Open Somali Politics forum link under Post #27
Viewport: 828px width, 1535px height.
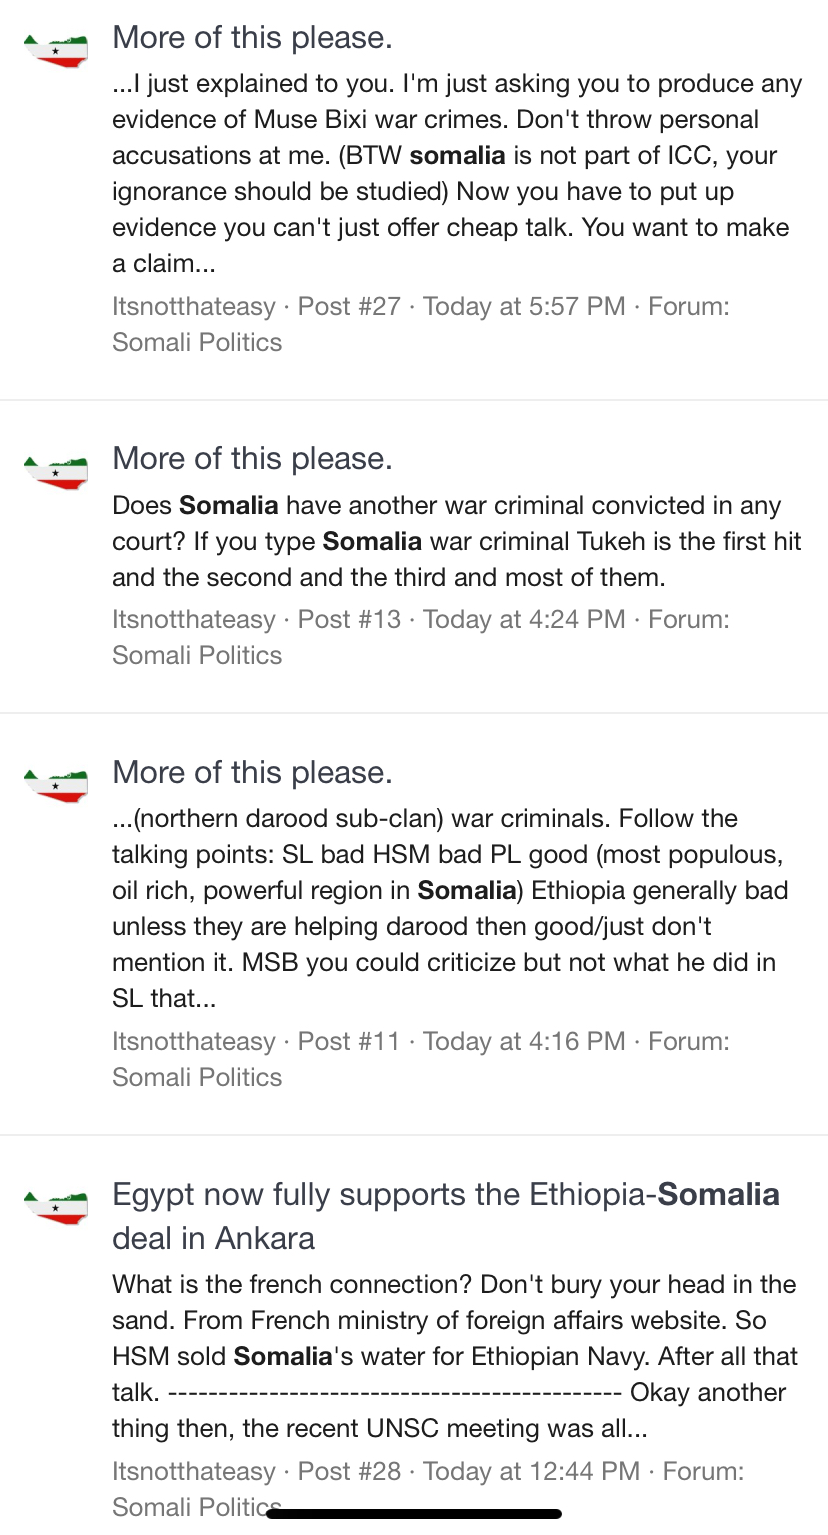(197, 342)
